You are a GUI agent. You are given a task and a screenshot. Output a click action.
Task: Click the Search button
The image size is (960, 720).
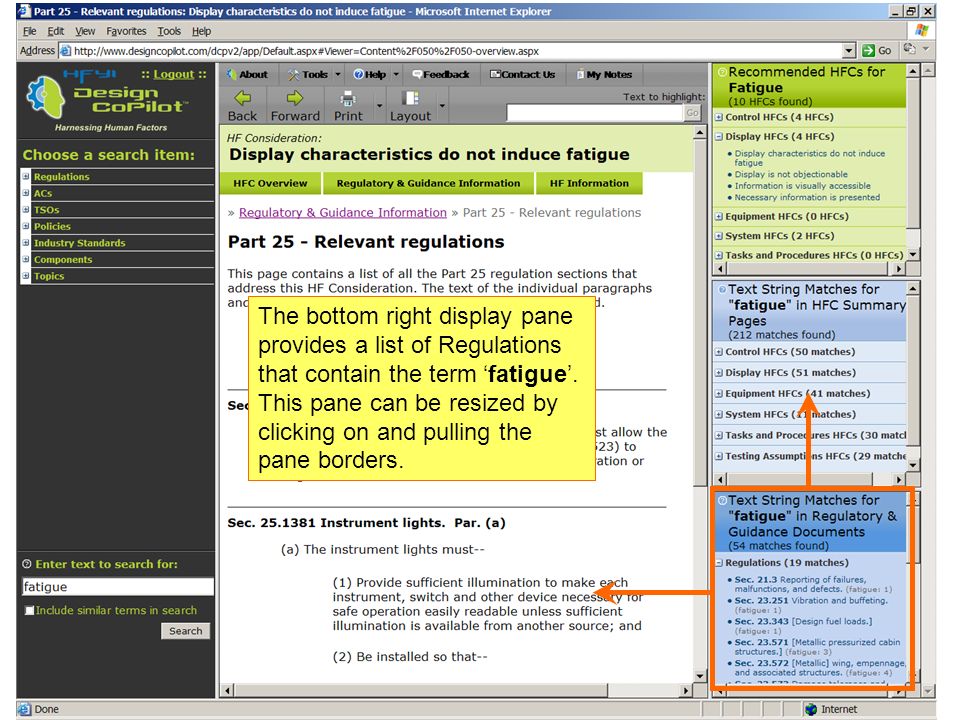[x=186, y=631]
